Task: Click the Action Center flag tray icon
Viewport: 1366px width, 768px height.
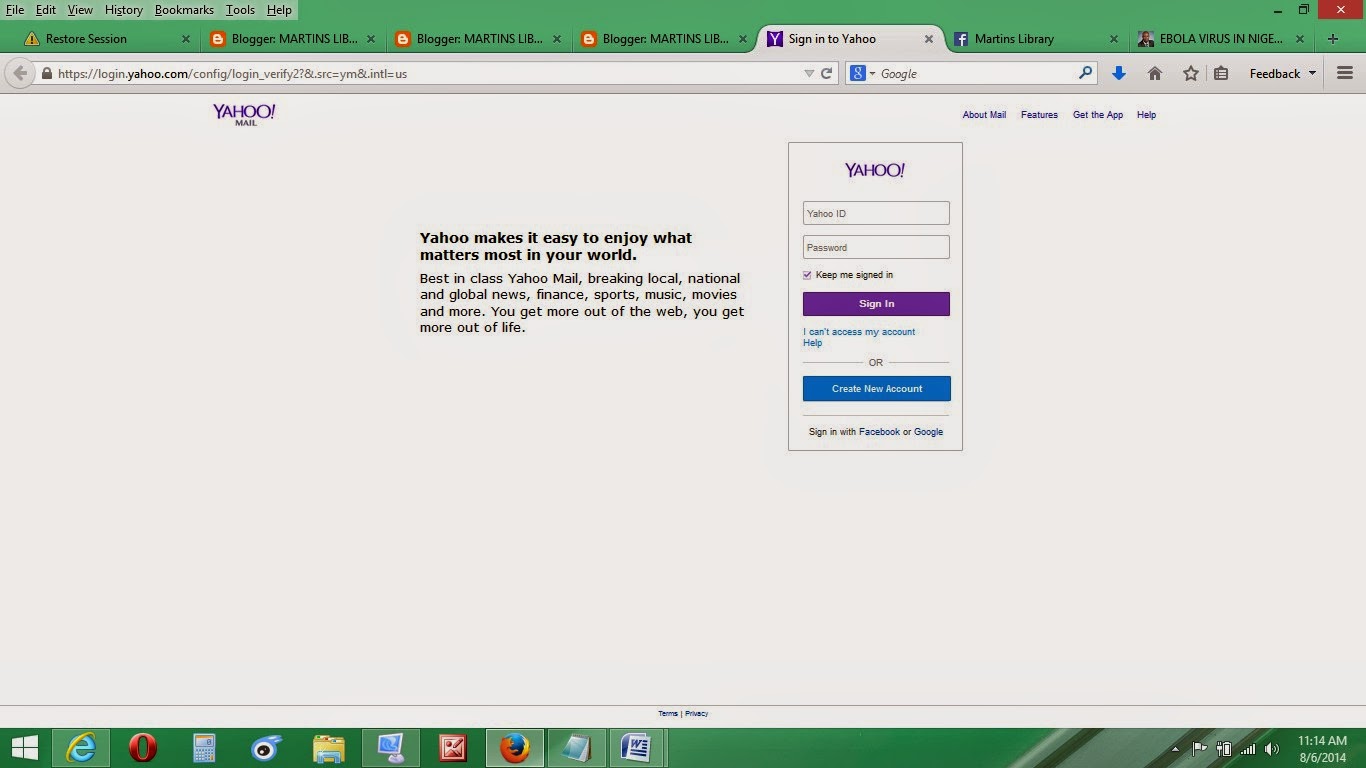Action: point(1200,748)
